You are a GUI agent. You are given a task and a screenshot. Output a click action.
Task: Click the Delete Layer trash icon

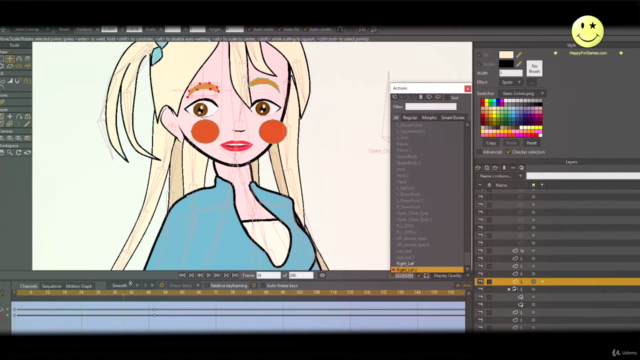click(x=504, y=168)
